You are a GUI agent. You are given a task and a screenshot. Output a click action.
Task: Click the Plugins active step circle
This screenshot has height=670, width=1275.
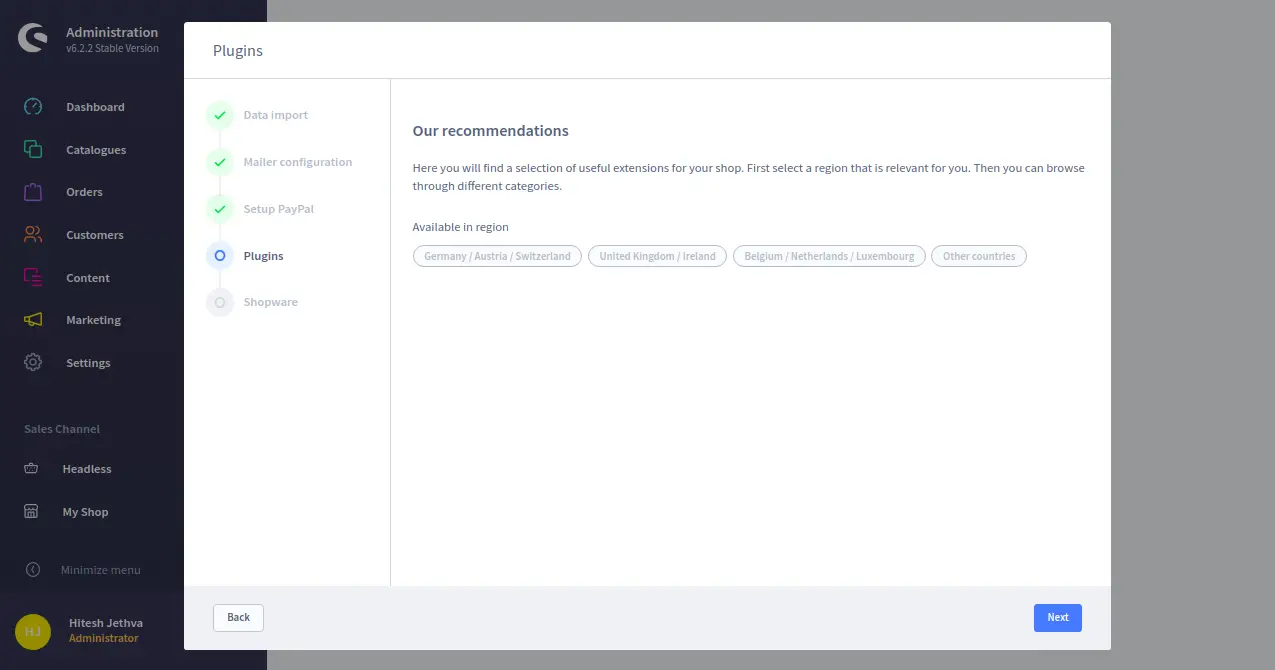pyautogui.click(x=220, y=256)
